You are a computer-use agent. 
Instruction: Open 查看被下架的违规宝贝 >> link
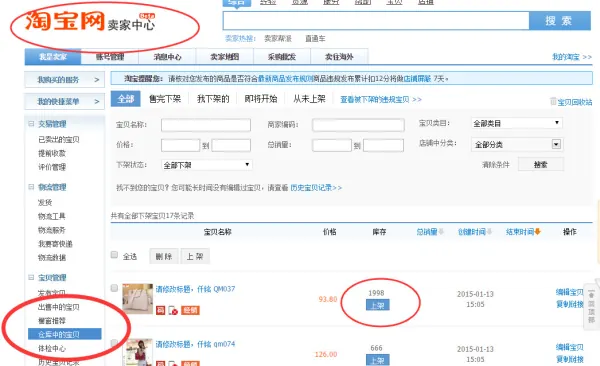click(381, 100)
